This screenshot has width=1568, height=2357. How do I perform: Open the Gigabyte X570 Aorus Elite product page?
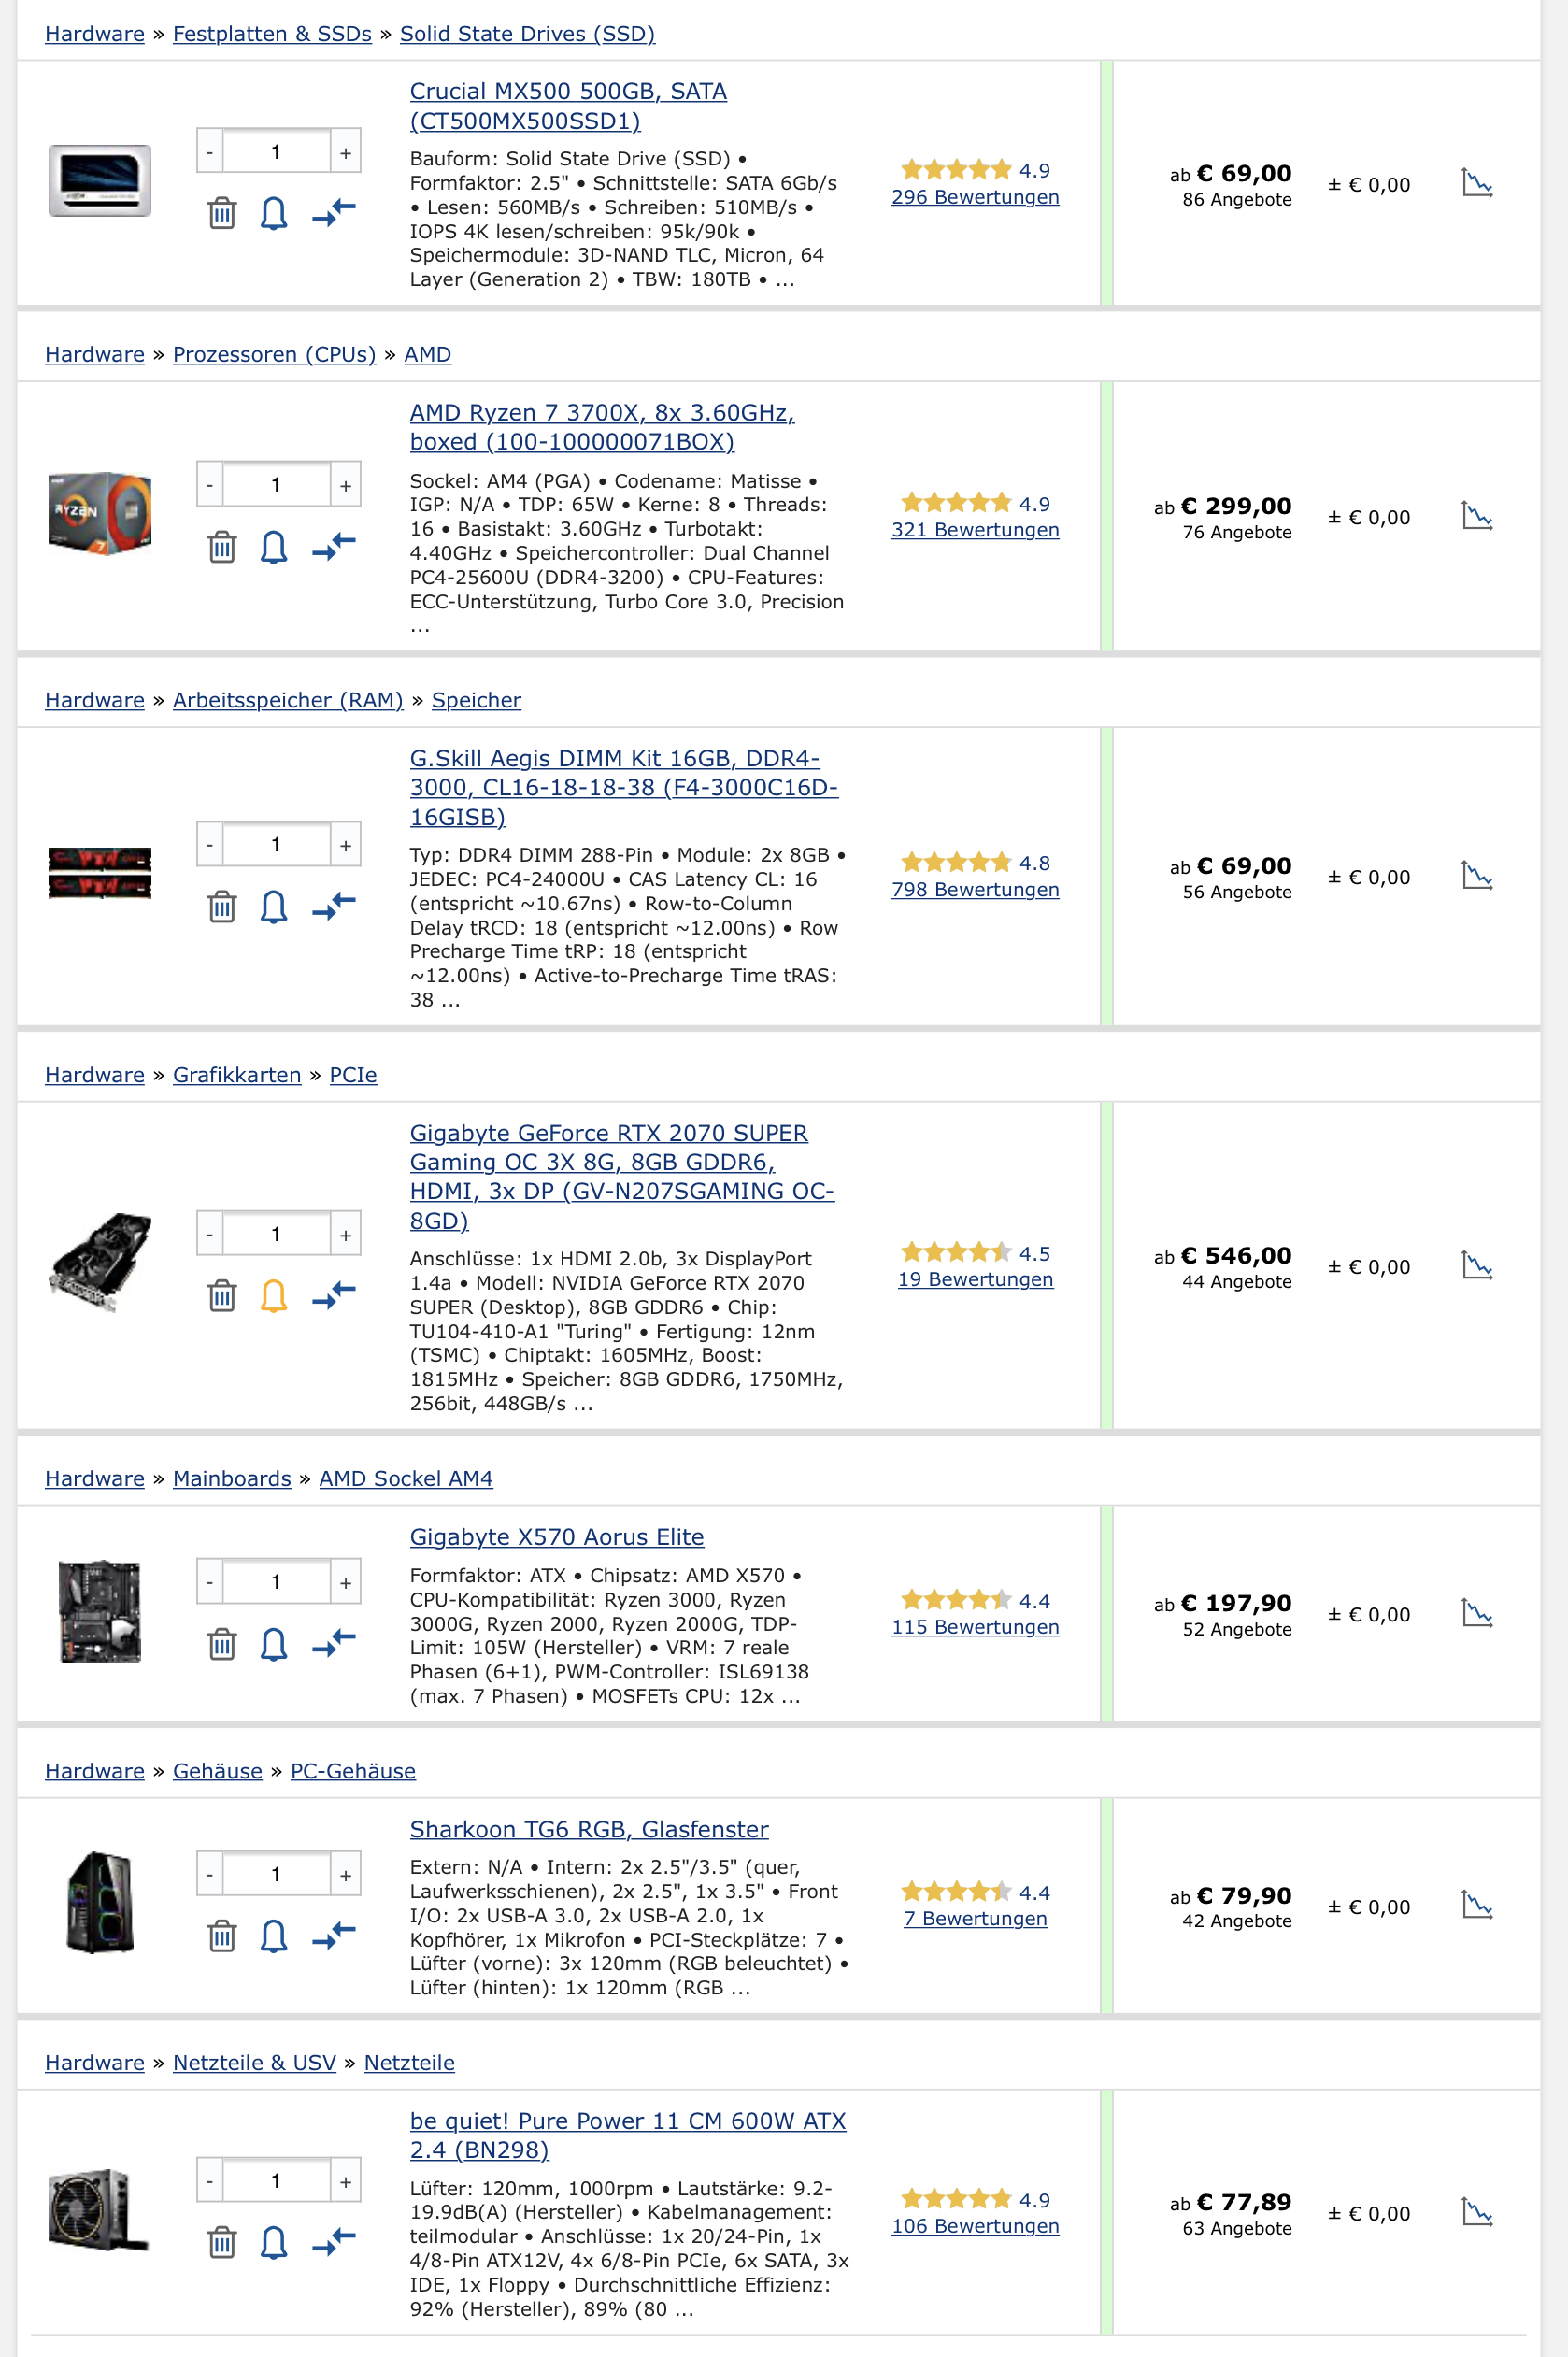pos(556,1536)
